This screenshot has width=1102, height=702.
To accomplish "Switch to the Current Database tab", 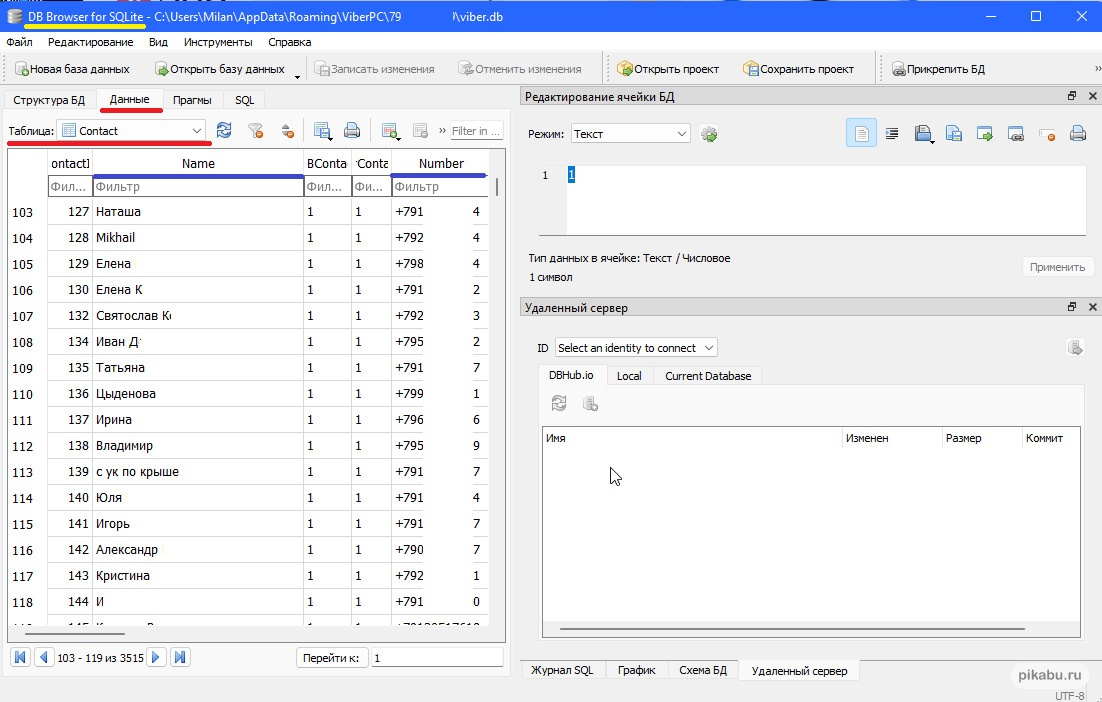I will pos(708,376).
